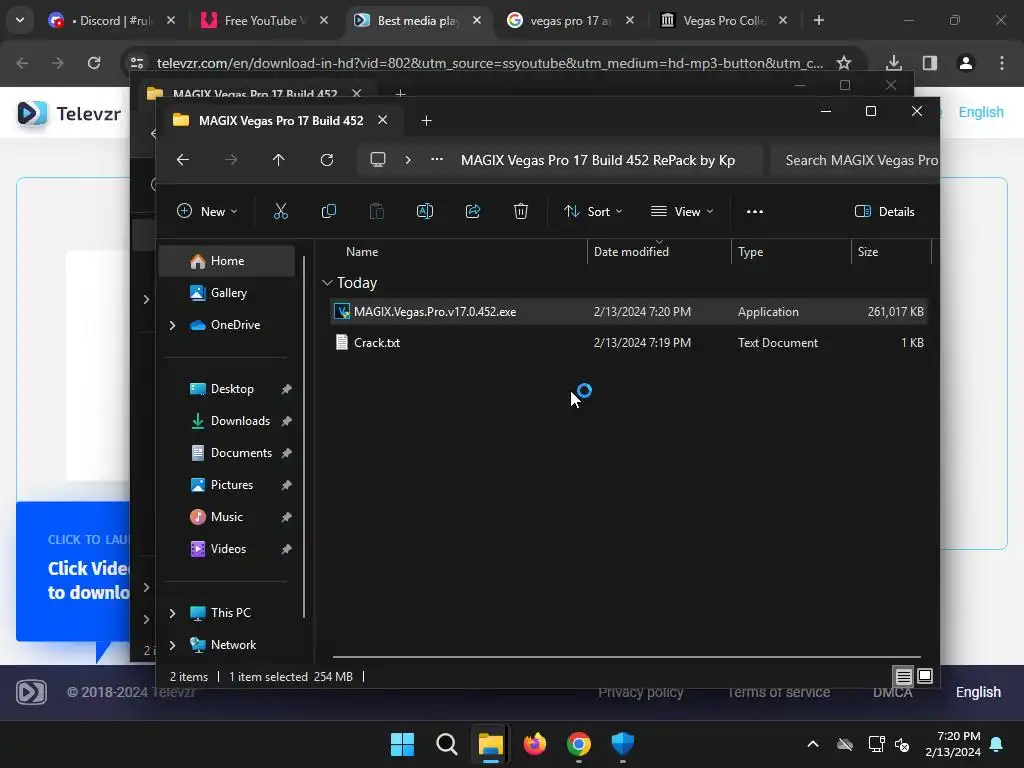This screenshot has height=768, width=1024.
Task: Go up one folder level
Action: [x=279, y=160]
